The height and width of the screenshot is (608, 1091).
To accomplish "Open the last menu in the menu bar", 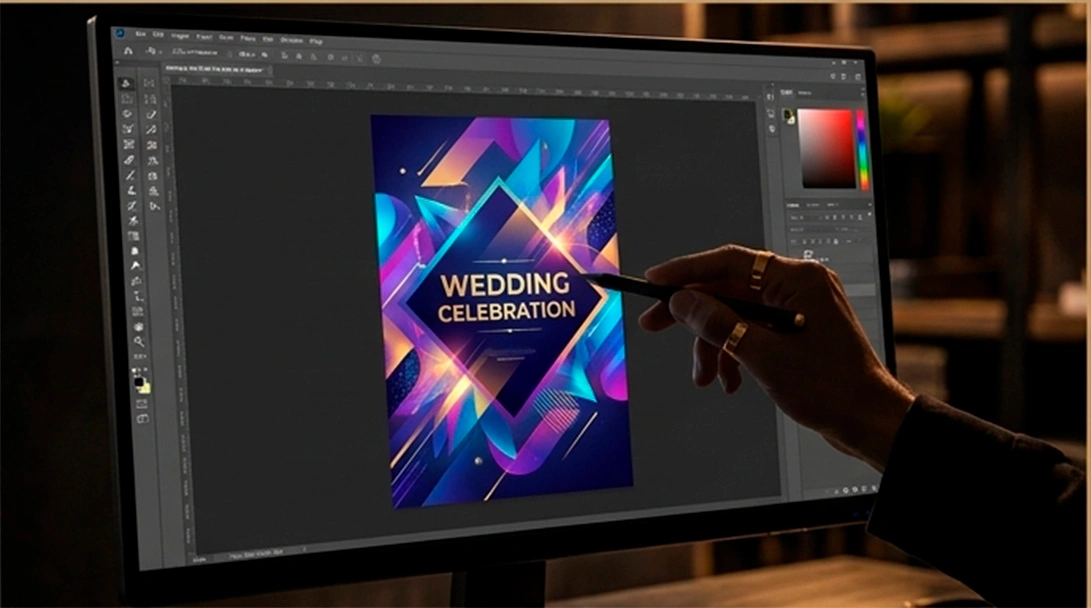I will [x=316, y=41].
